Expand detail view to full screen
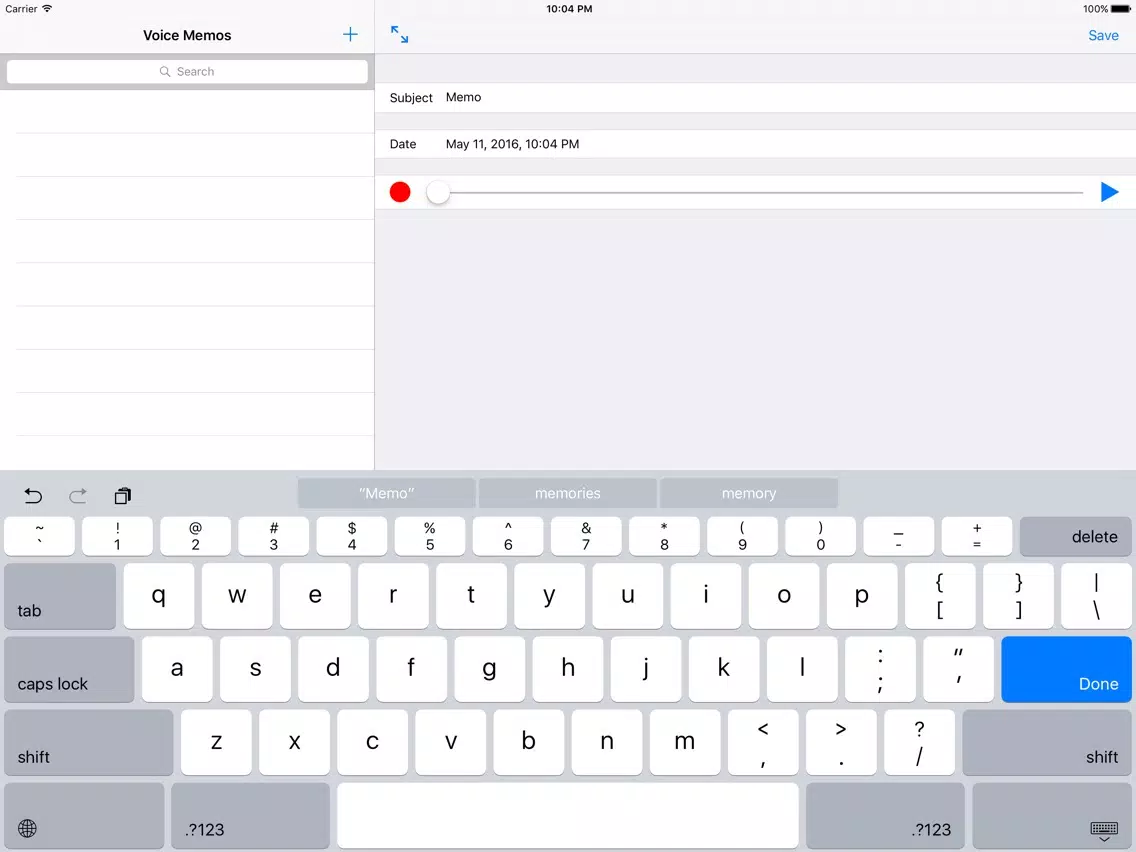The height and width of the screenshot is (852, 1136). point(399,34)
